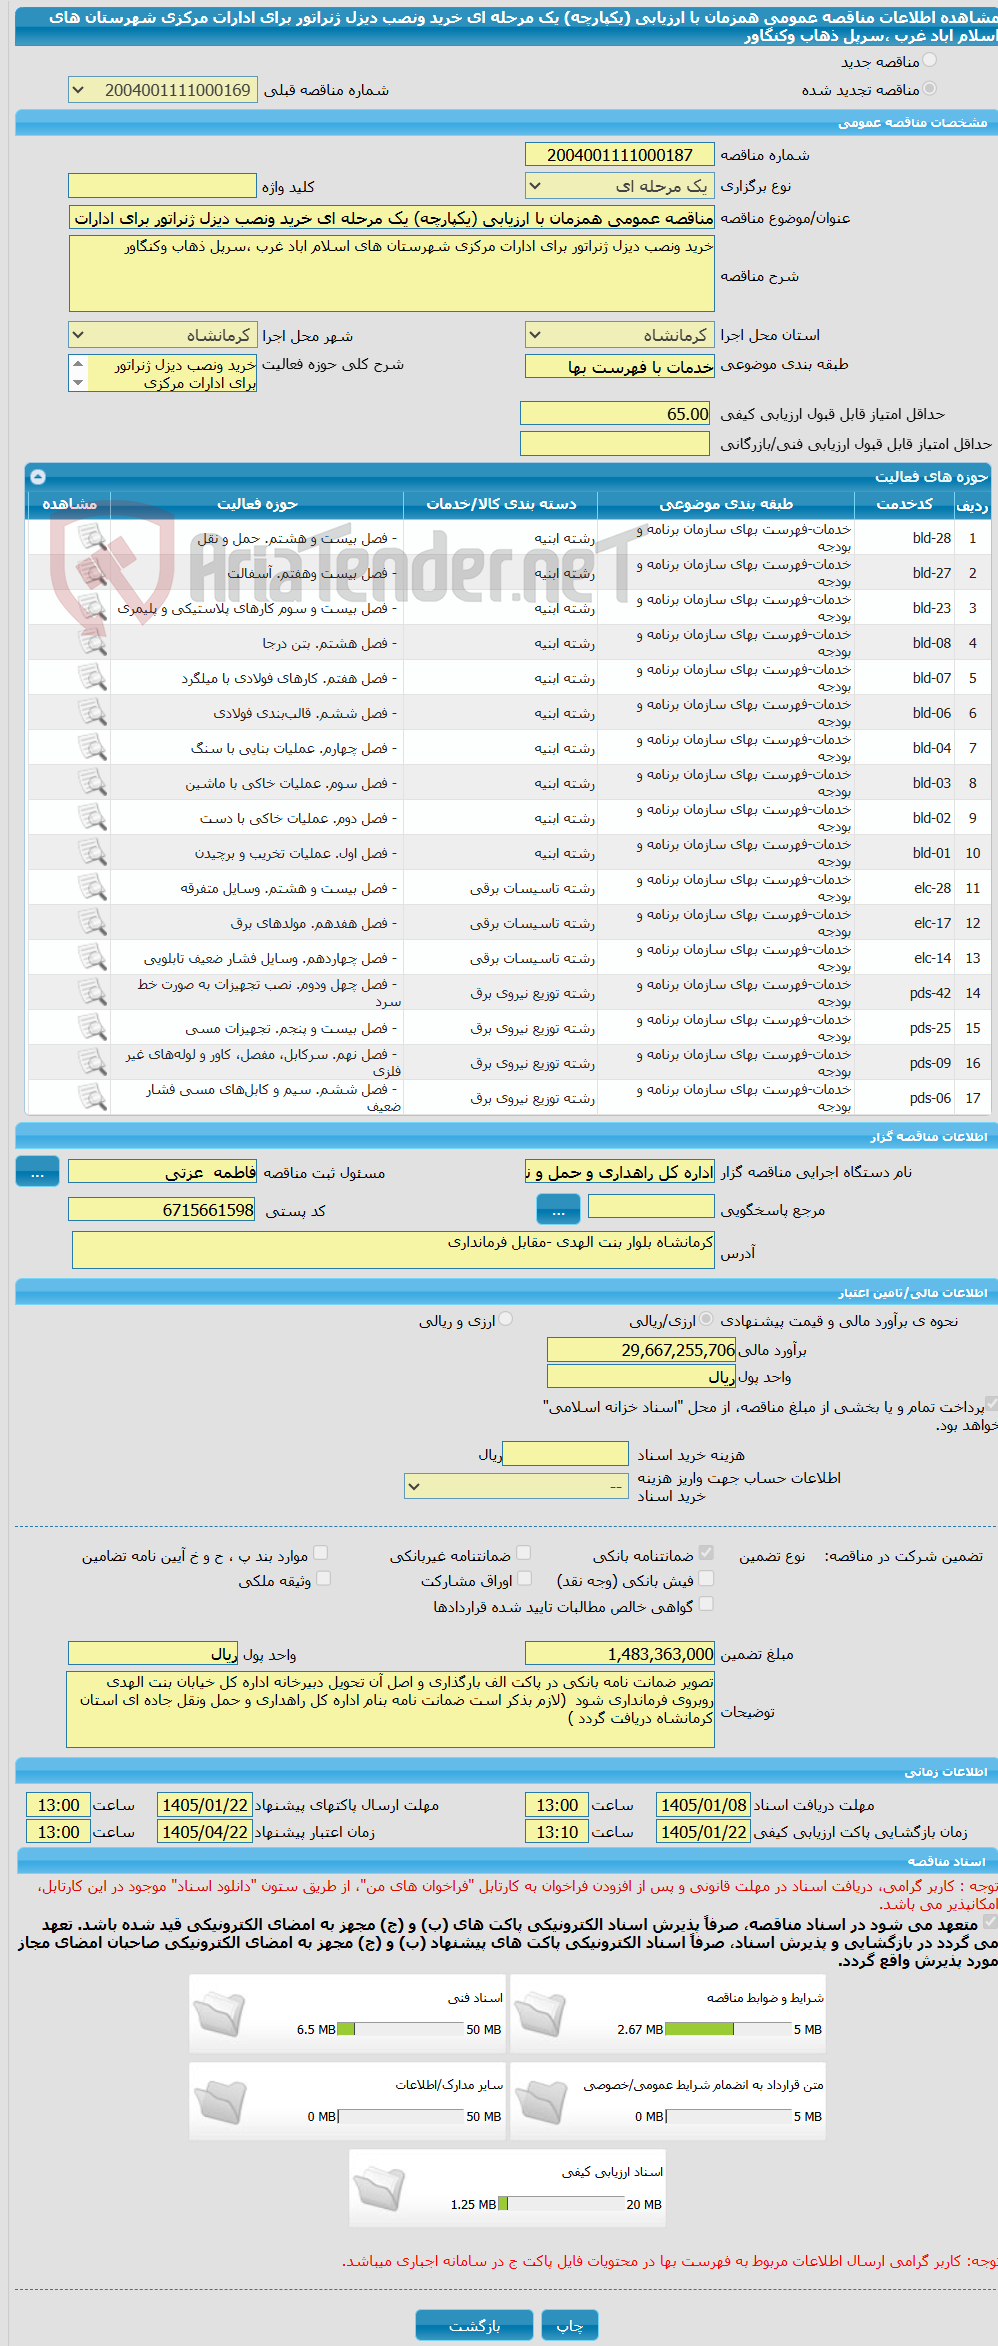Collapse the حوزه های فعالیت section icon
The image size is (998, 2346).
(x=38, y=477)
